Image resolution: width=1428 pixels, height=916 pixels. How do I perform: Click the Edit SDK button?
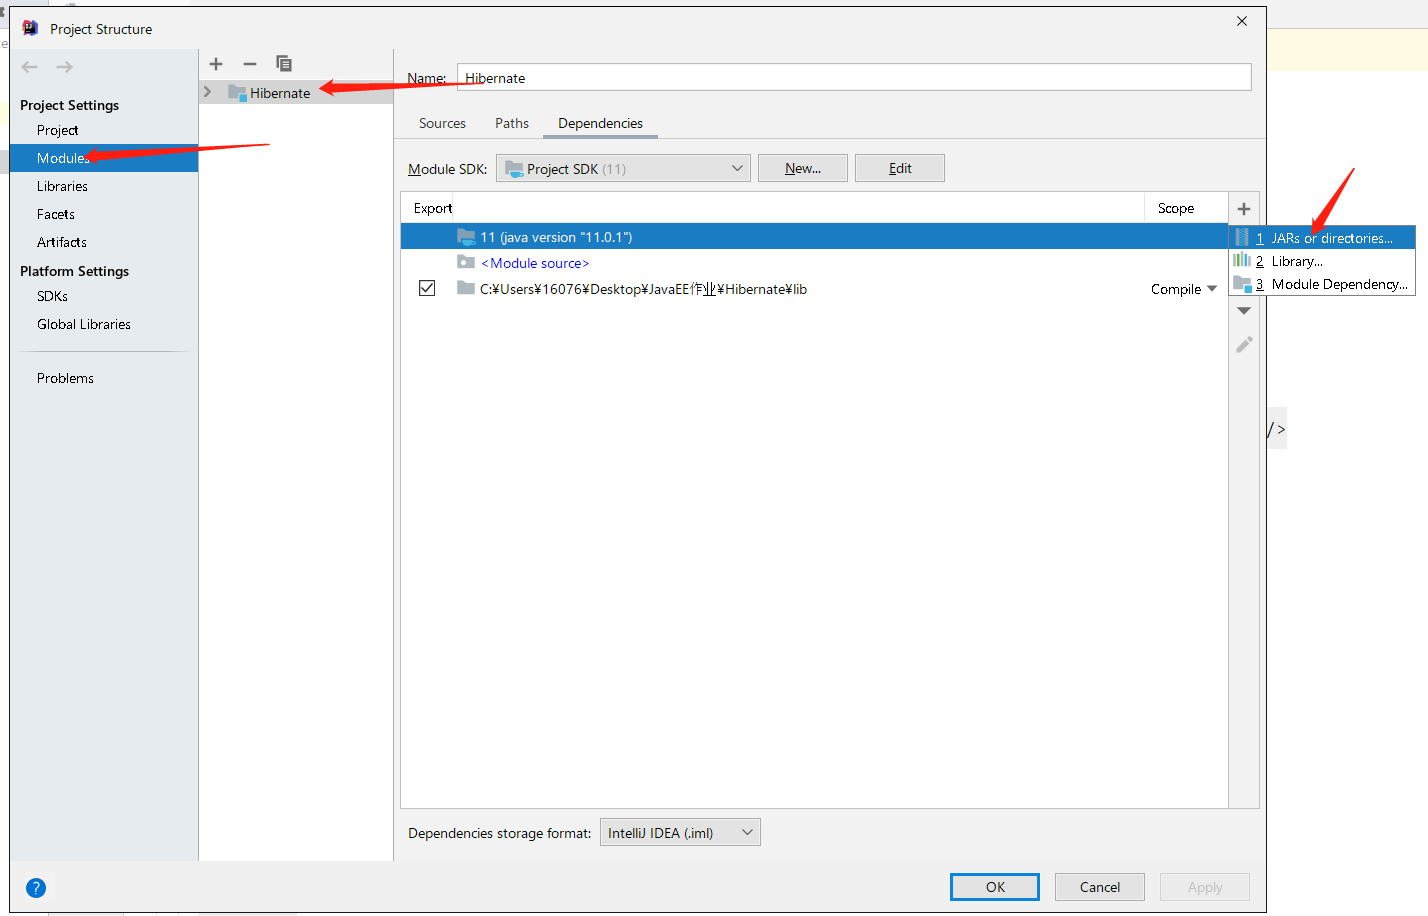tap(900, 168)
